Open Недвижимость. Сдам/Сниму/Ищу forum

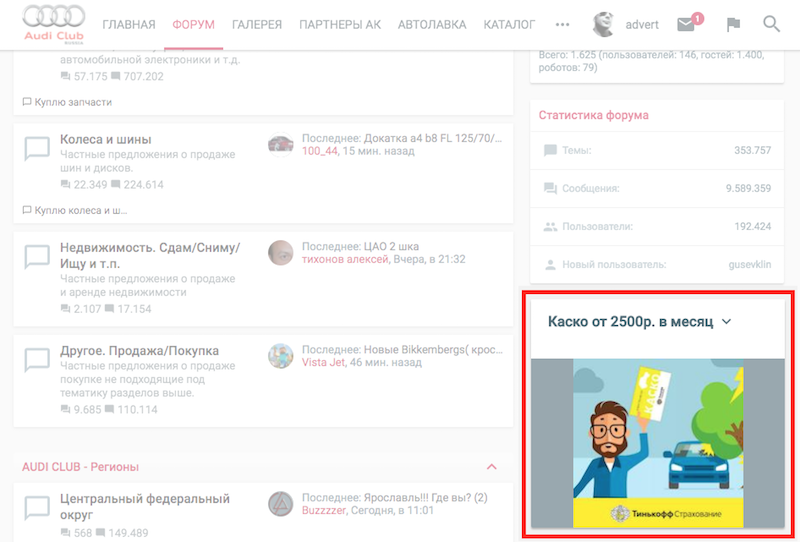tap(150, 256)
